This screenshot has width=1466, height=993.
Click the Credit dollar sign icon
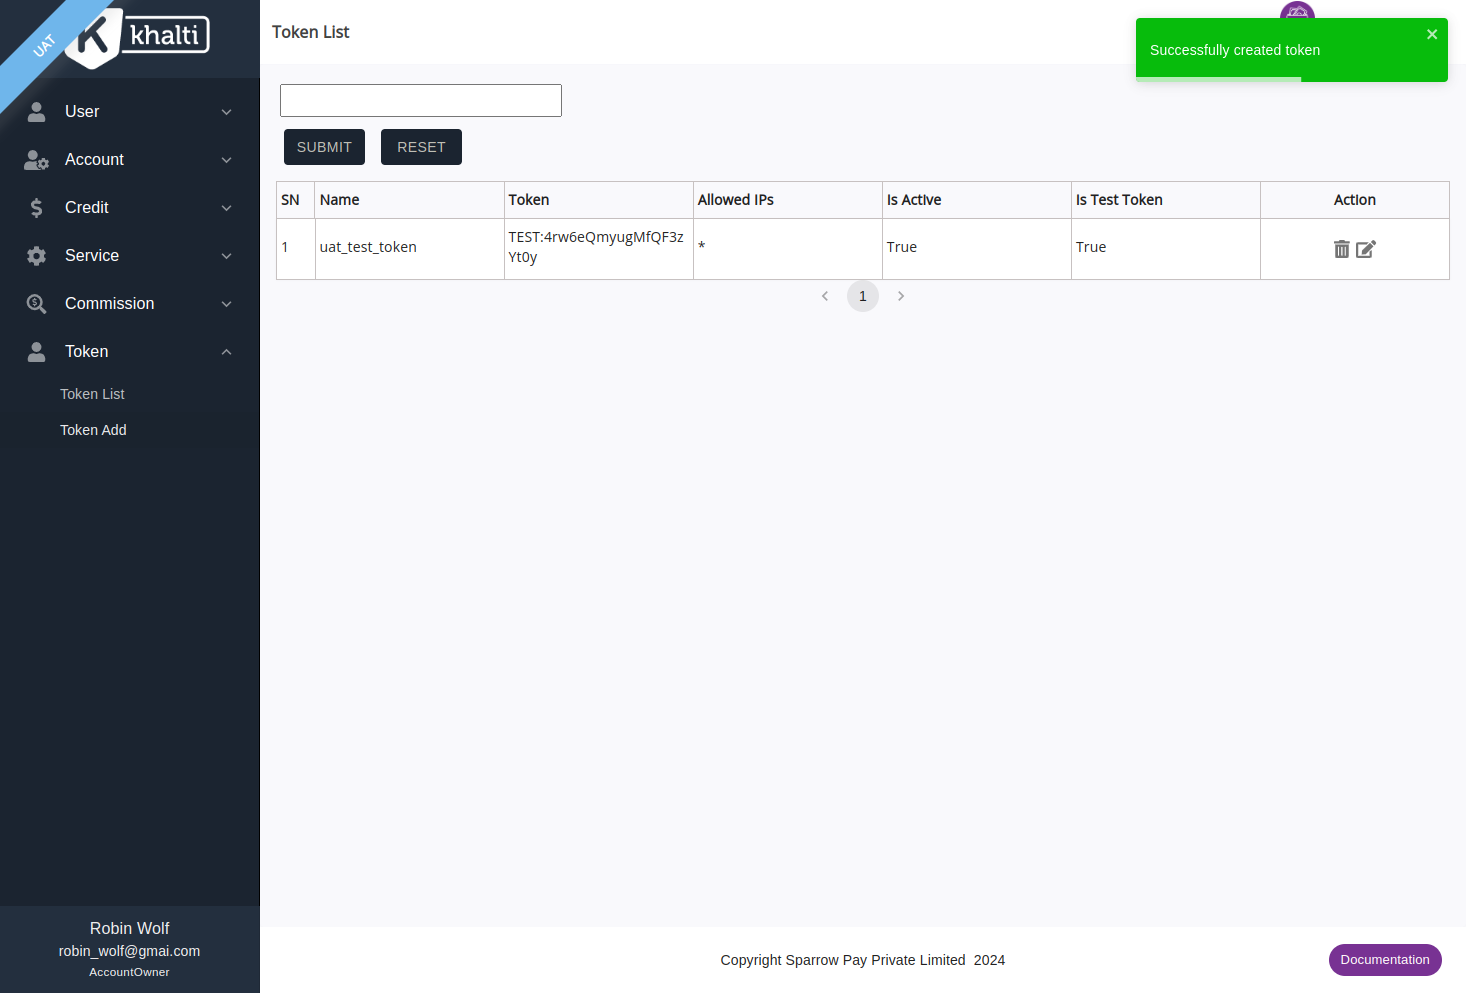pos(37,208)
